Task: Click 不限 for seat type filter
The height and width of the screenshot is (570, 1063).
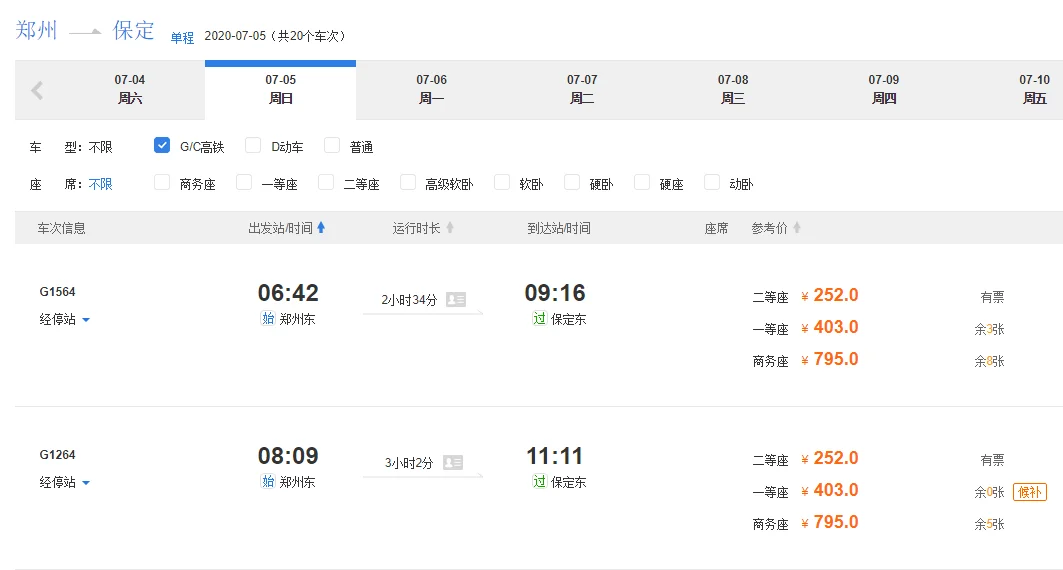Action: (x=100, y=184)
